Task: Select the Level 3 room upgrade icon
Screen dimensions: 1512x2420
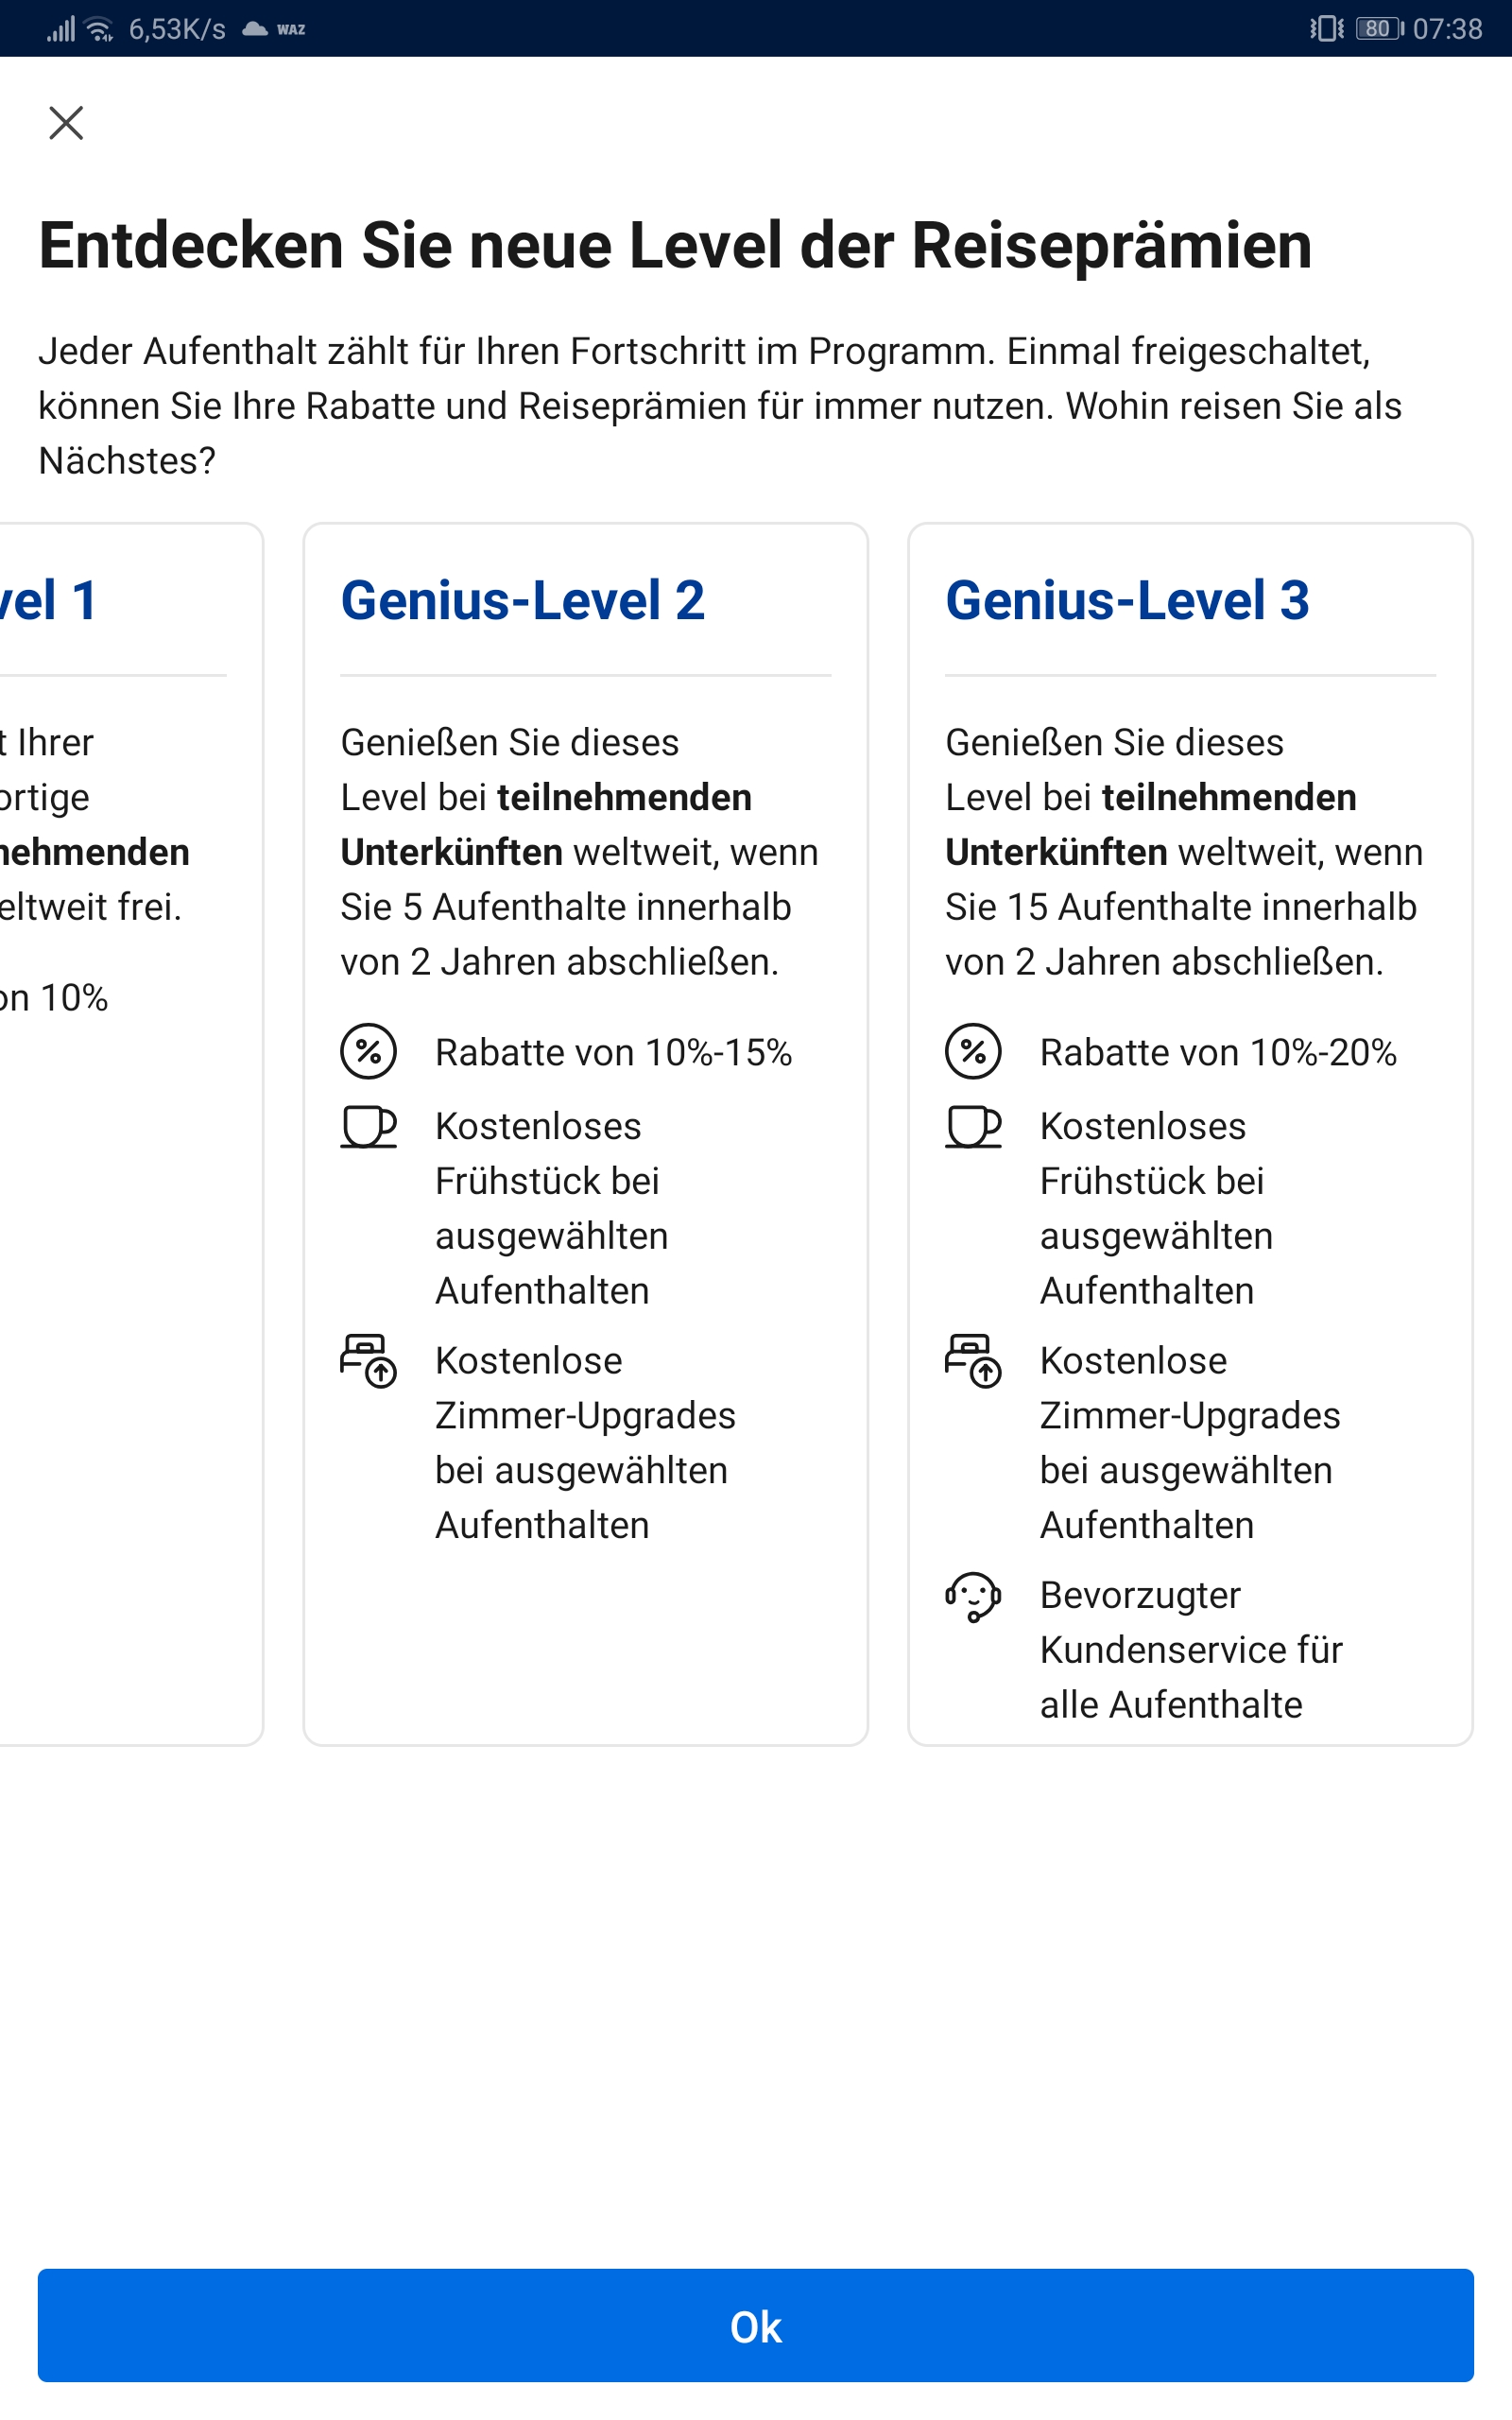Action: coord(973,1361)
